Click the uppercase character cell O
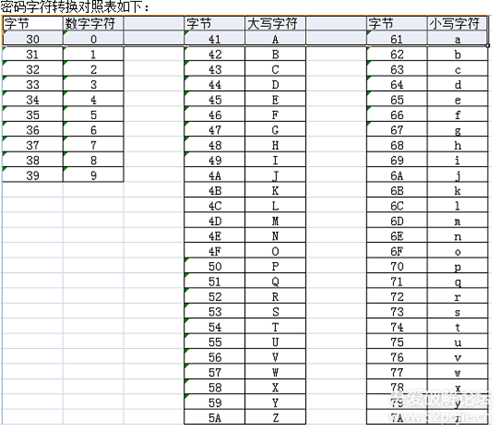 (x=275, y=251)
